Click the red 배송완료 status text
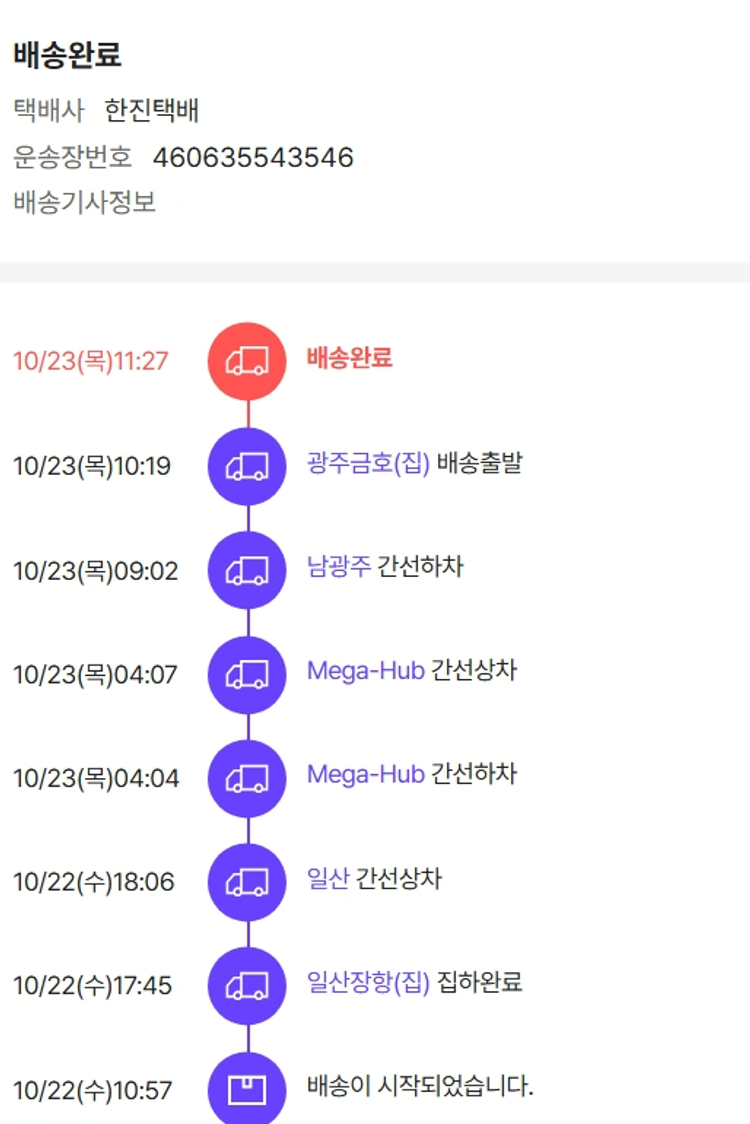The width and height of the screenshot is (750, 1124). pos(349,357)
